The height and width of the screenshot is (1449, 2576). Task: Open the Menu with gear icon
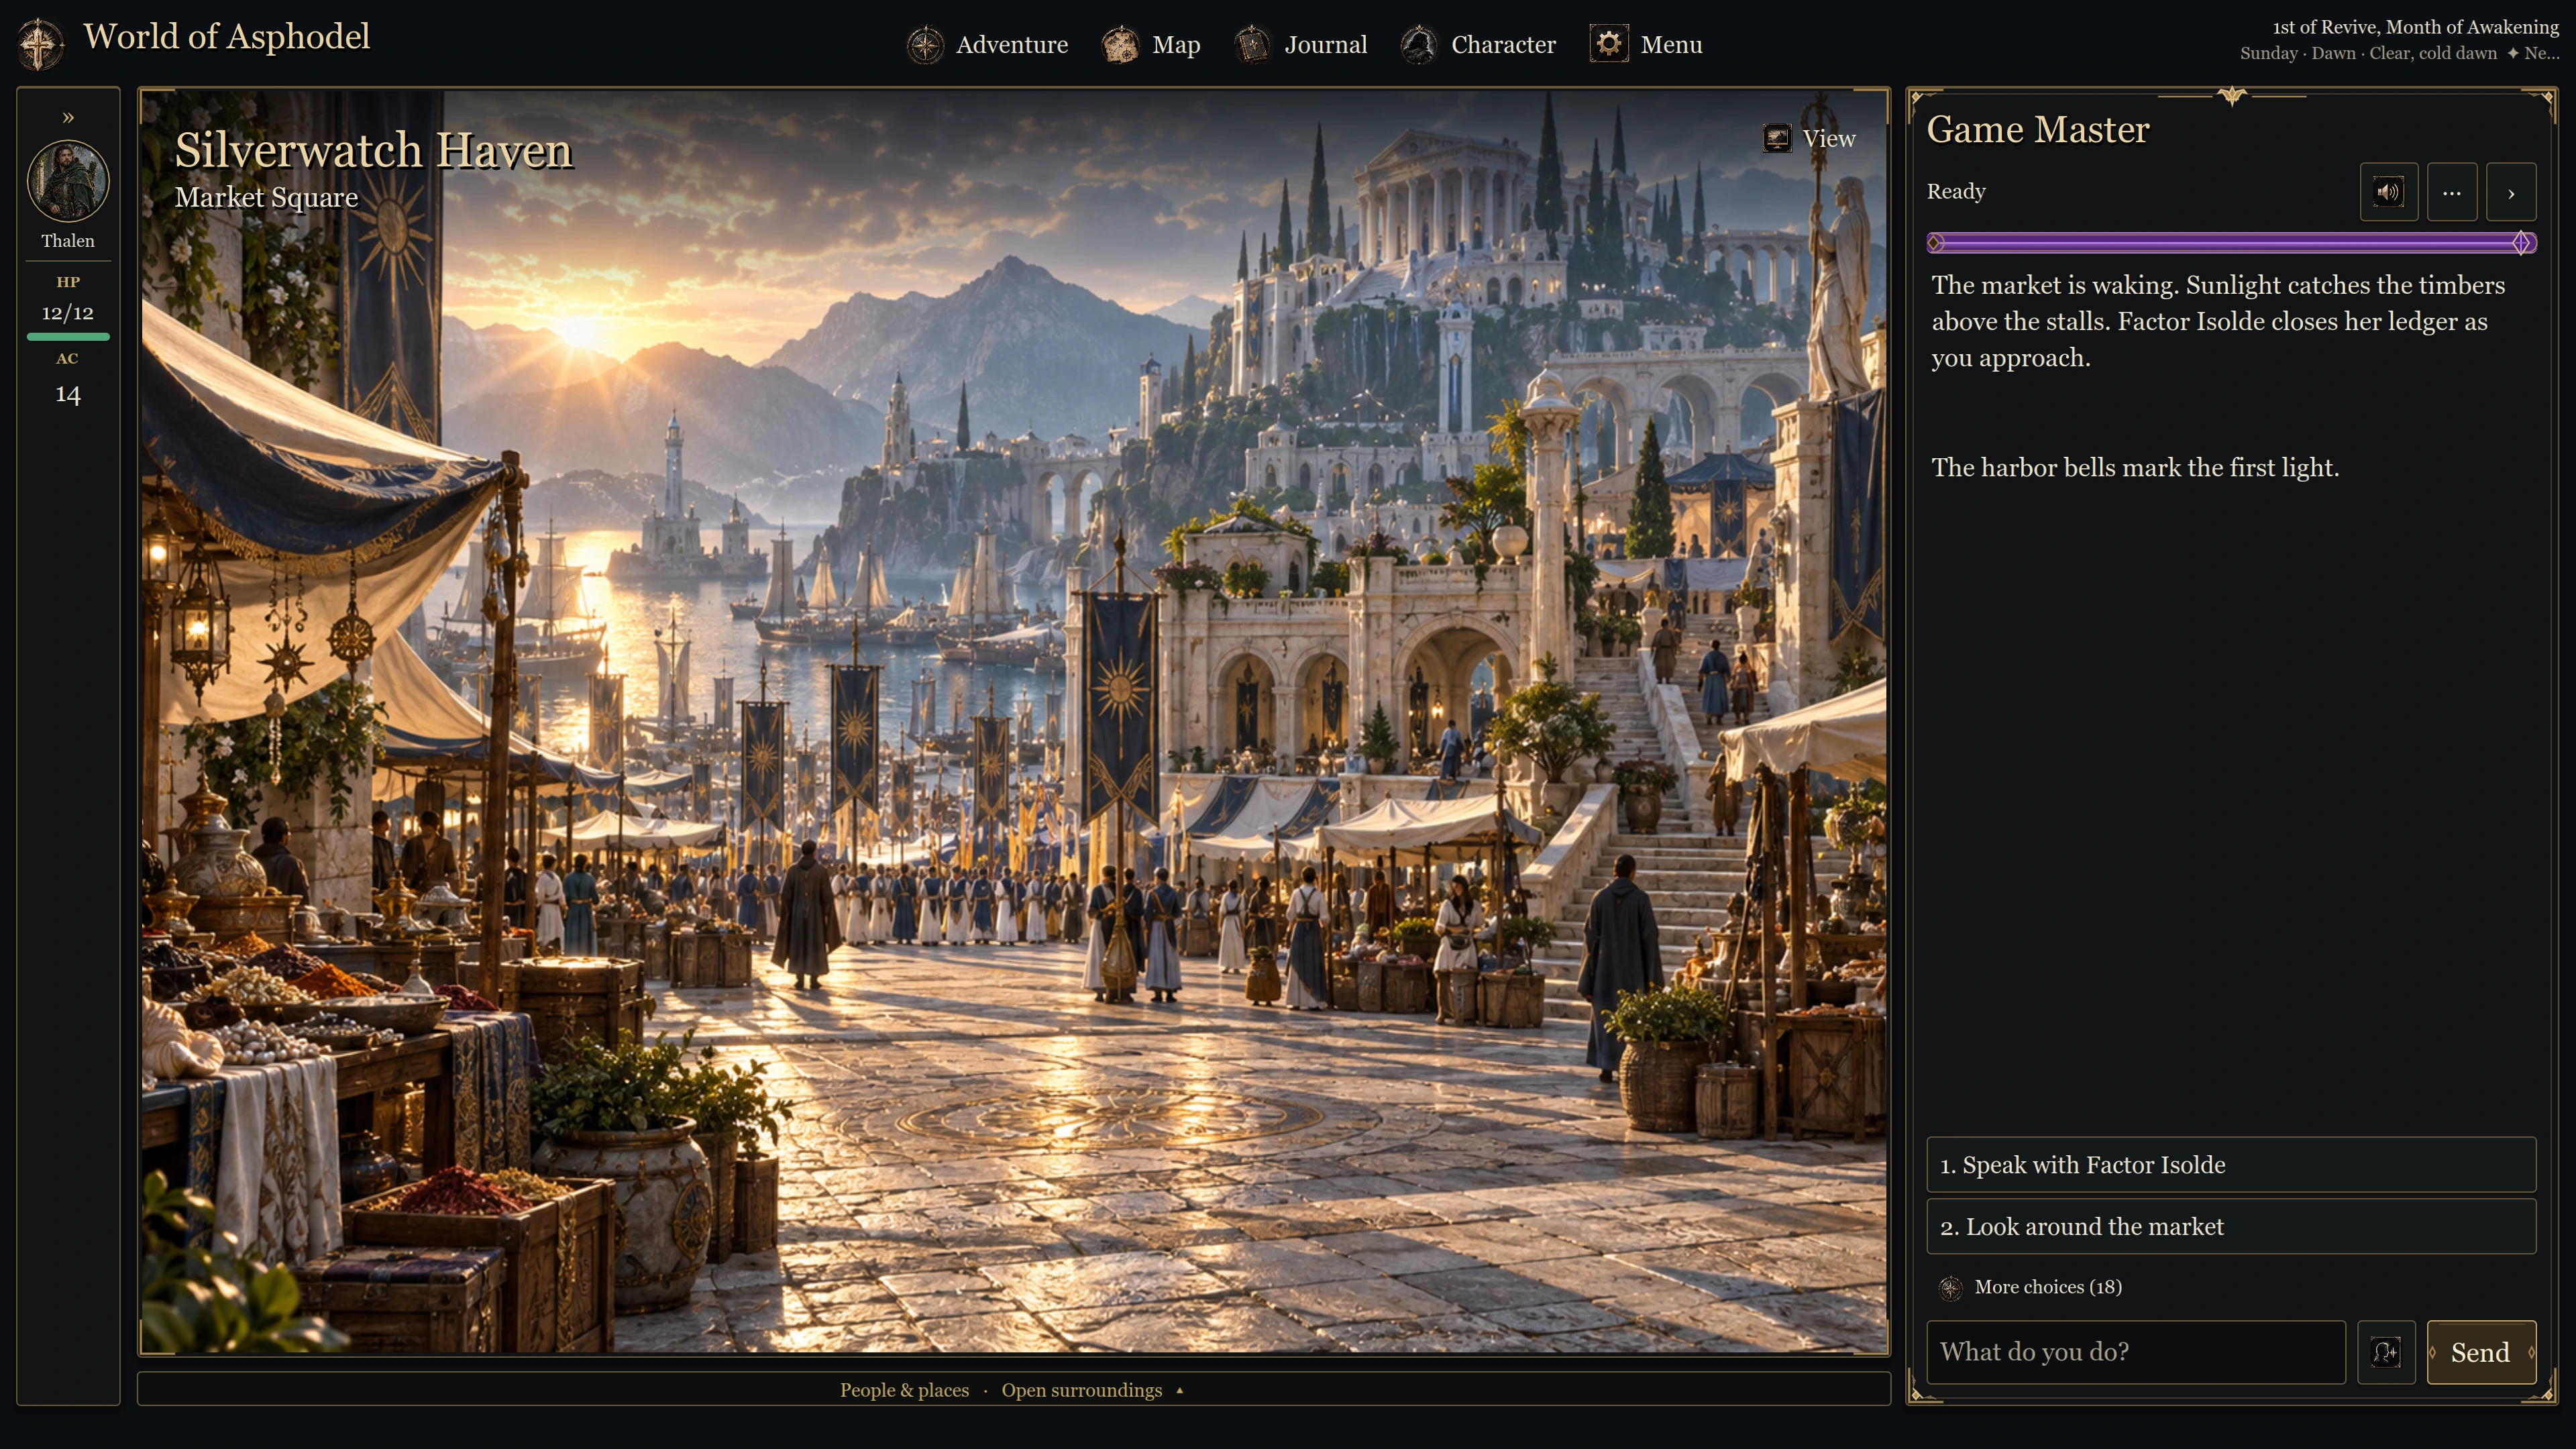(x=1646, y=45)
